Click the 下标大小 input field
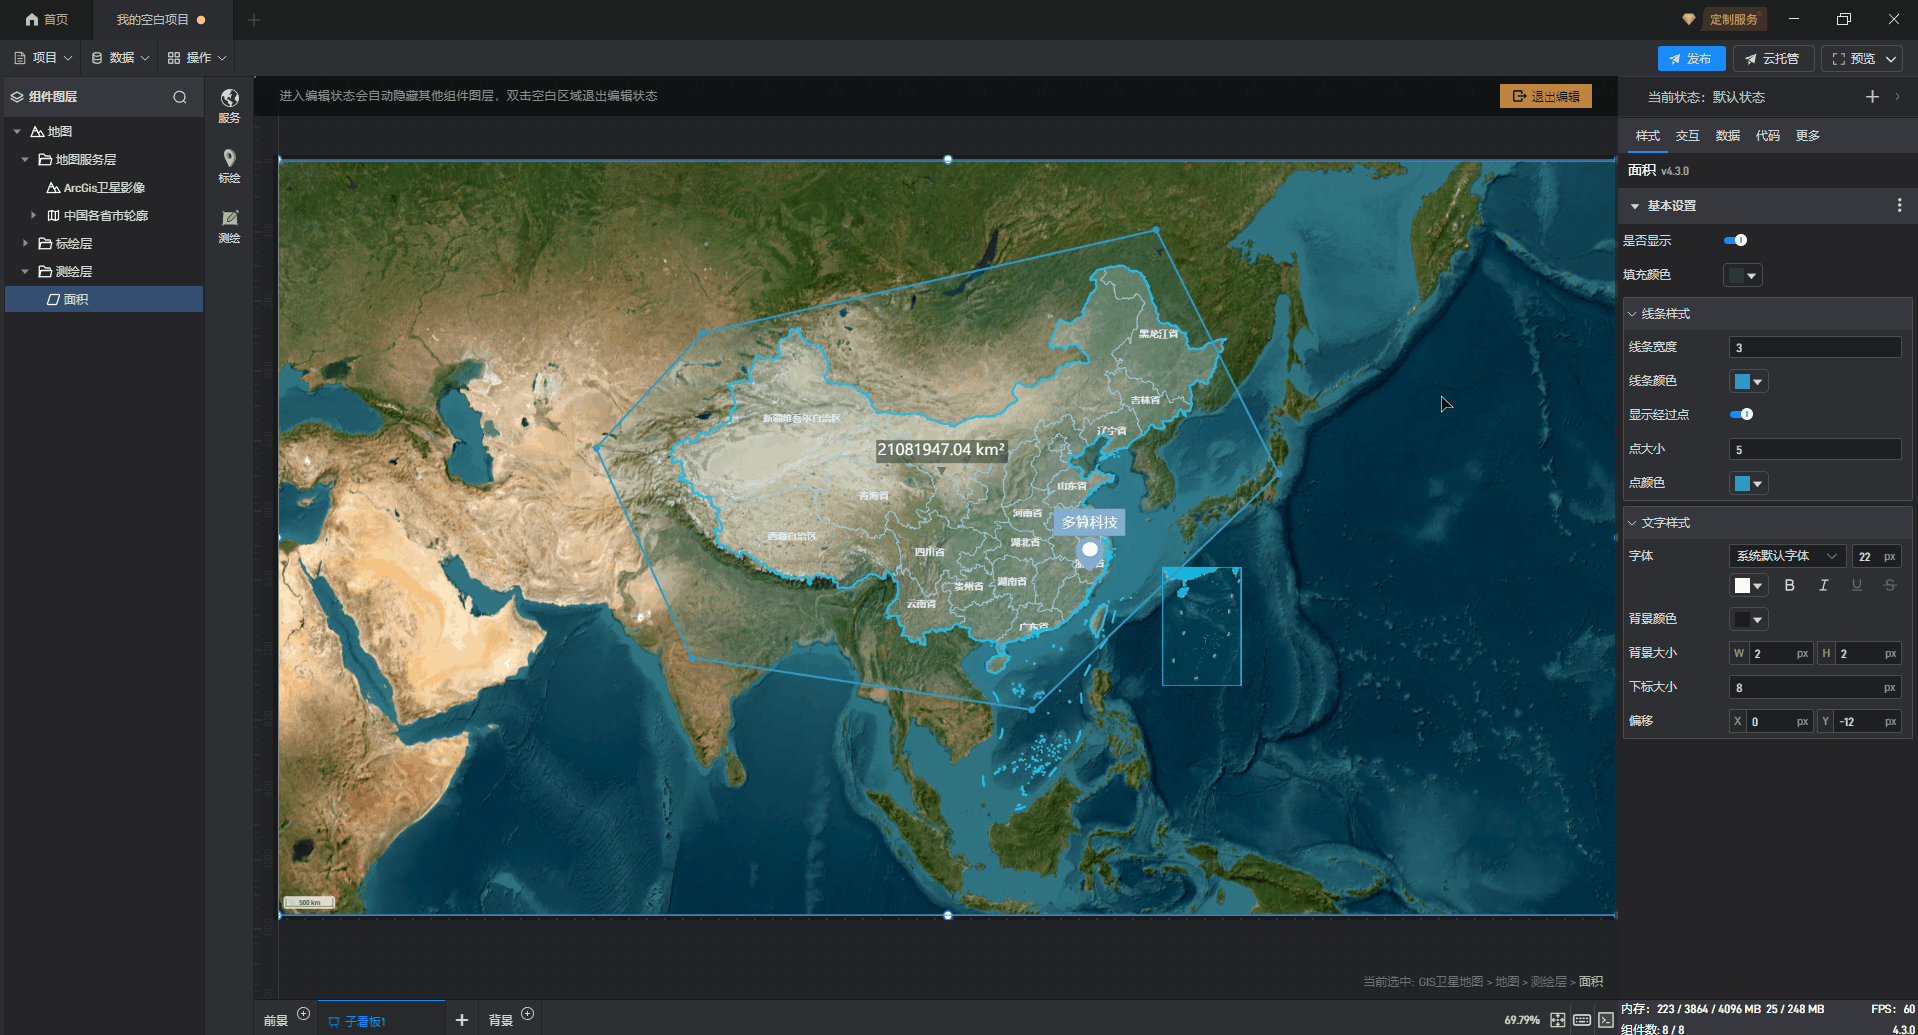This screenshot has width=1918, height=1035. pos(1815,687)
